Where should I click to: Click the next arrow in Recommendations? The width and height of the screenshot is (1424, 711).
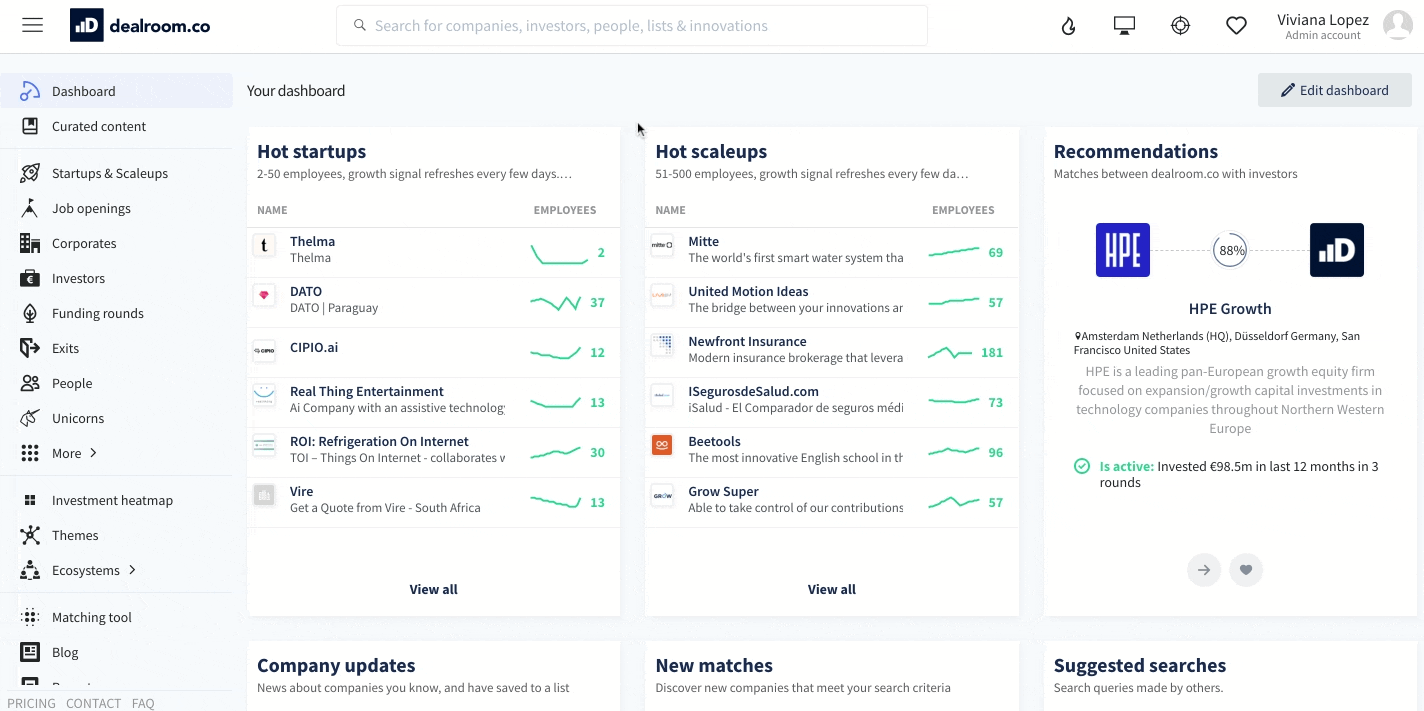[1204, 570]
